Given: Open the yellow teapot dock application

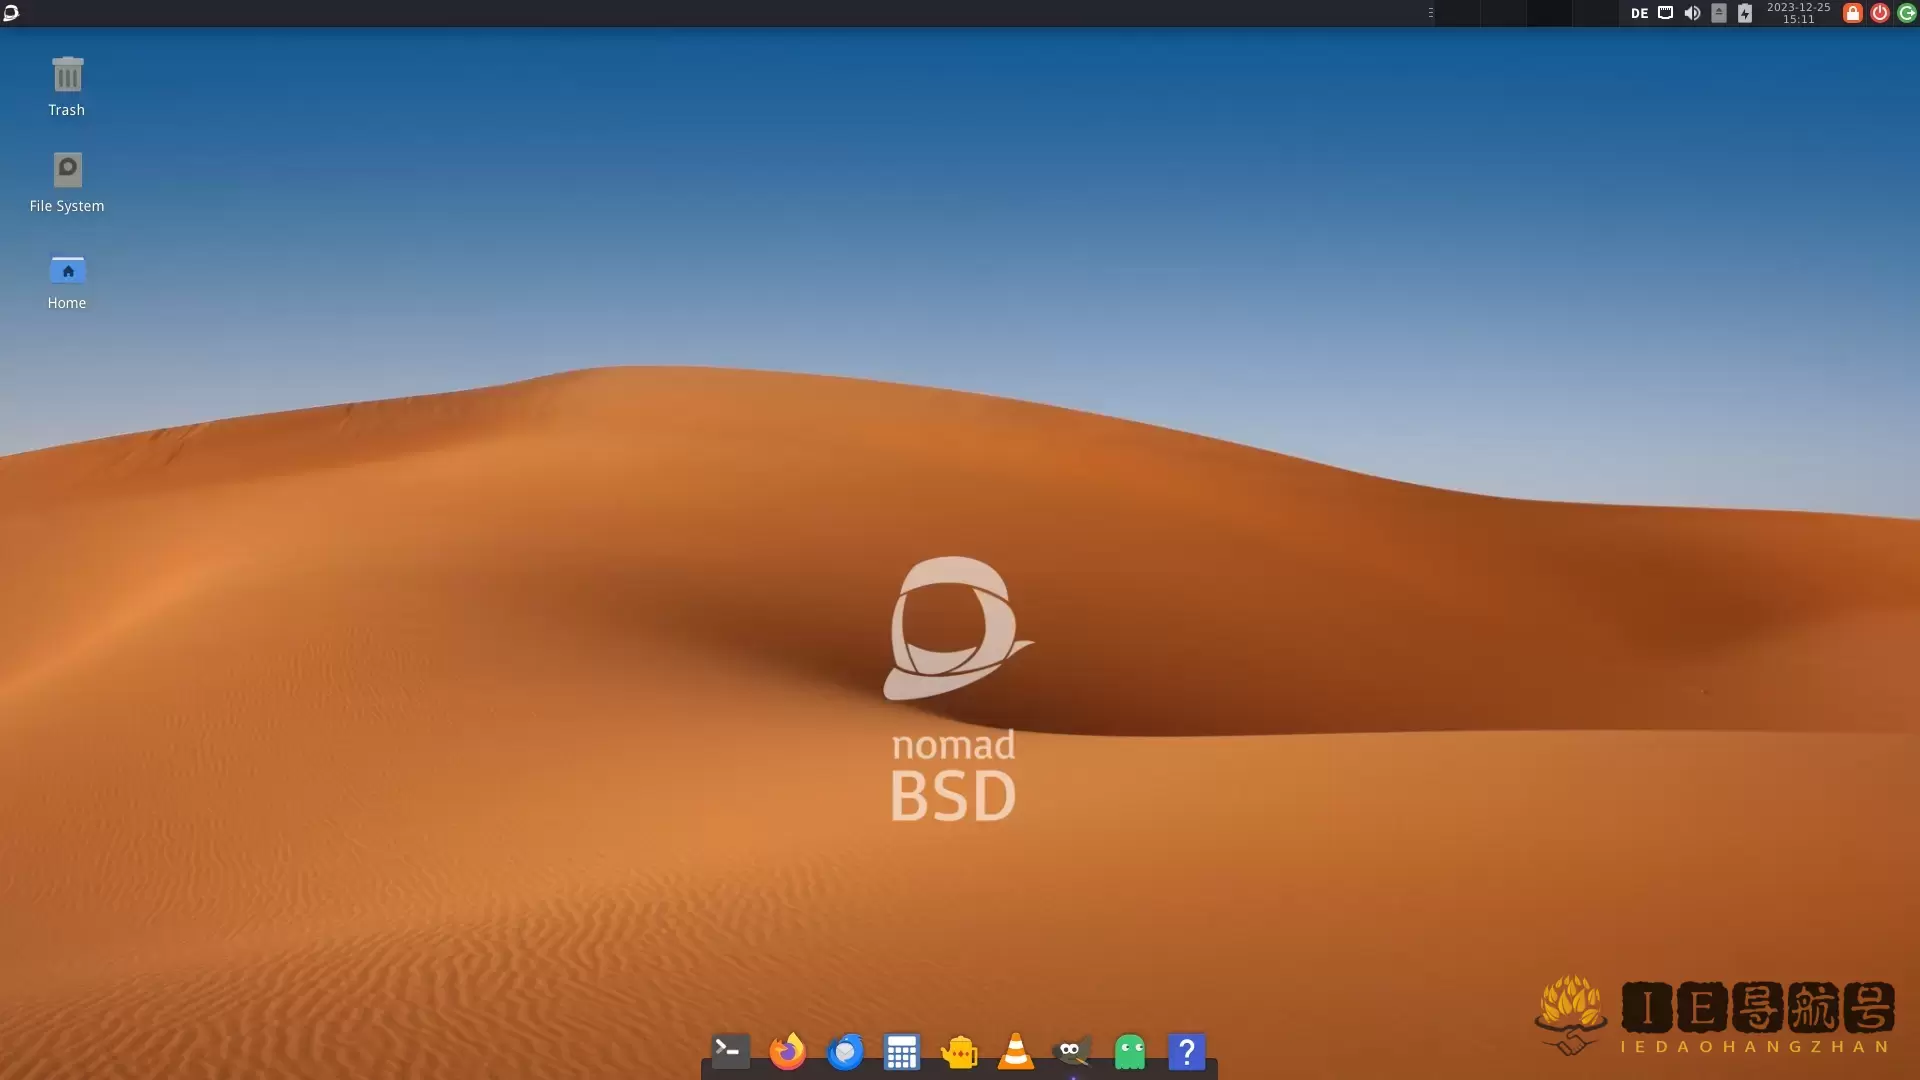Looking at the screenshot, I should (x=959, y=1052).
